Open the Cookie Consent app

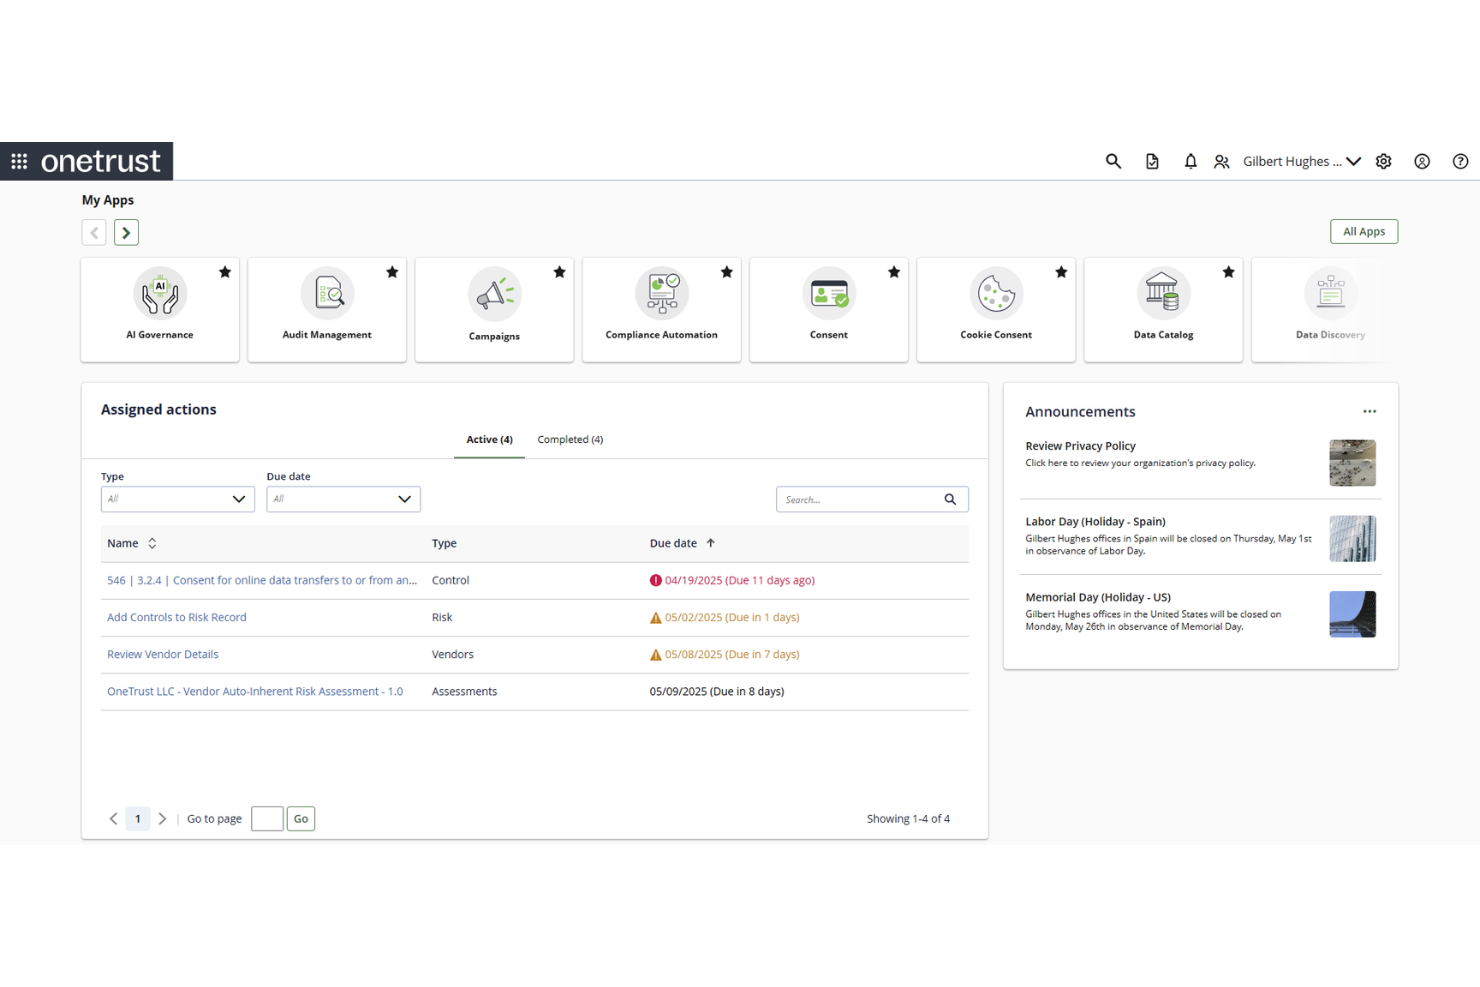click(x=995, y=305)
